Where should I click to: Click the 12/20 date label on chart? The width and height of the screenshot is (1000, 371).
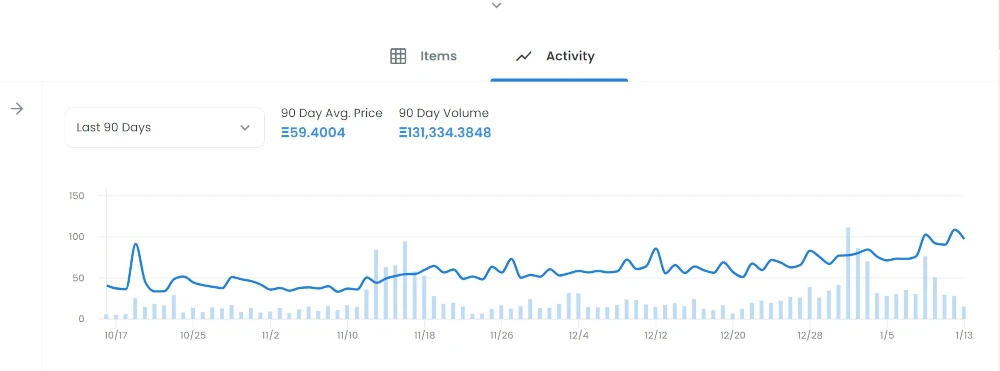tap(732, 335)
